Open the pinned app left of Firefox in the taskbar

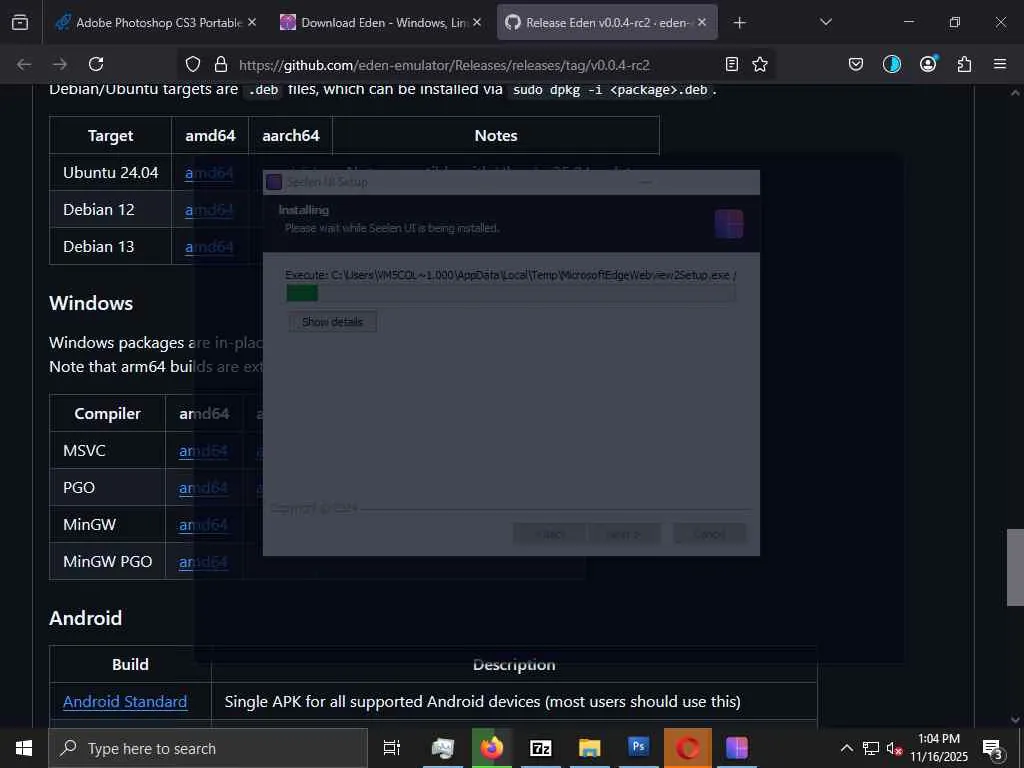pyautogui.click(x=442, y=748)
